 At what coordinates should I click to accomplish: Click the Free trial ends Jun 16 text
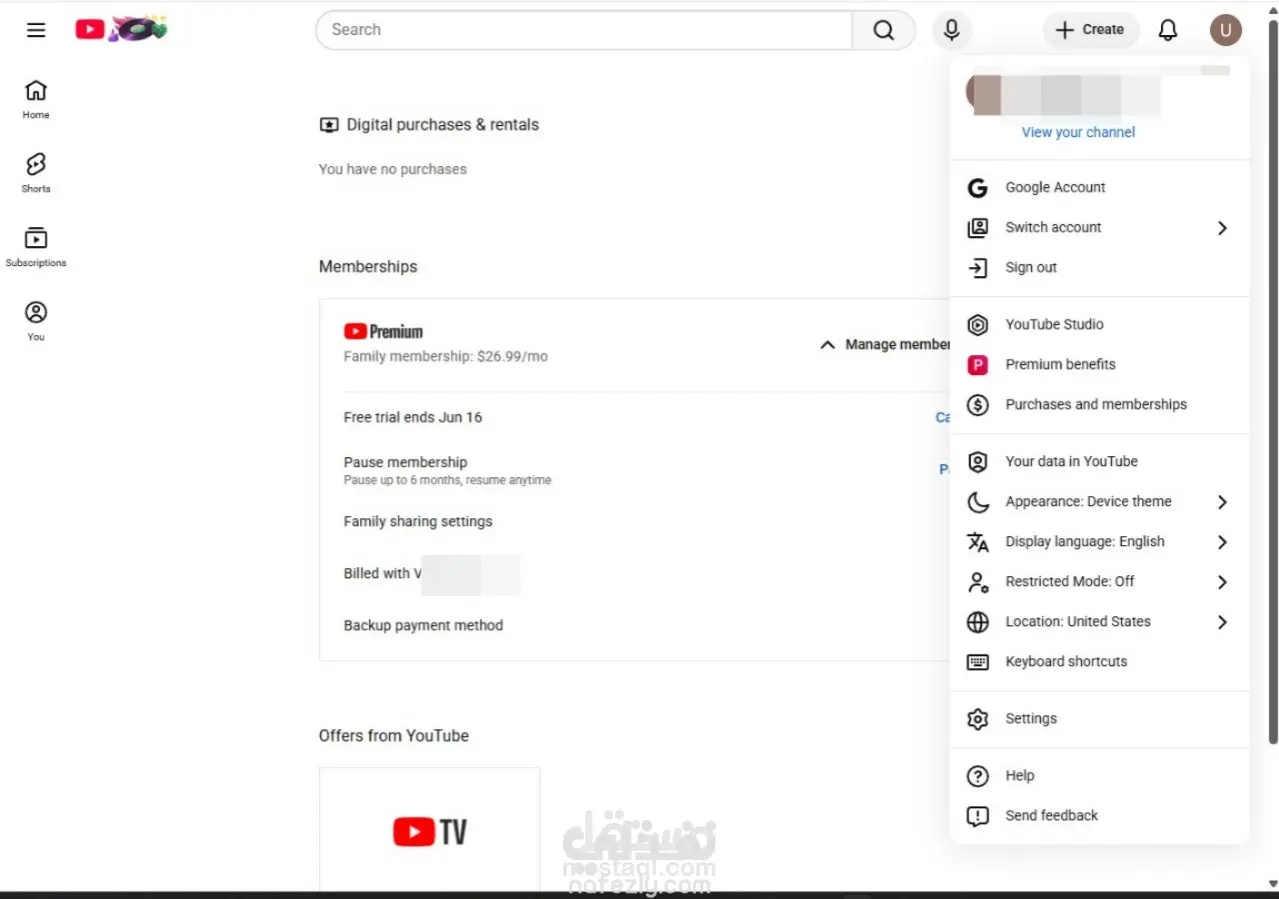pyautogui.click(x=413, y=418)
